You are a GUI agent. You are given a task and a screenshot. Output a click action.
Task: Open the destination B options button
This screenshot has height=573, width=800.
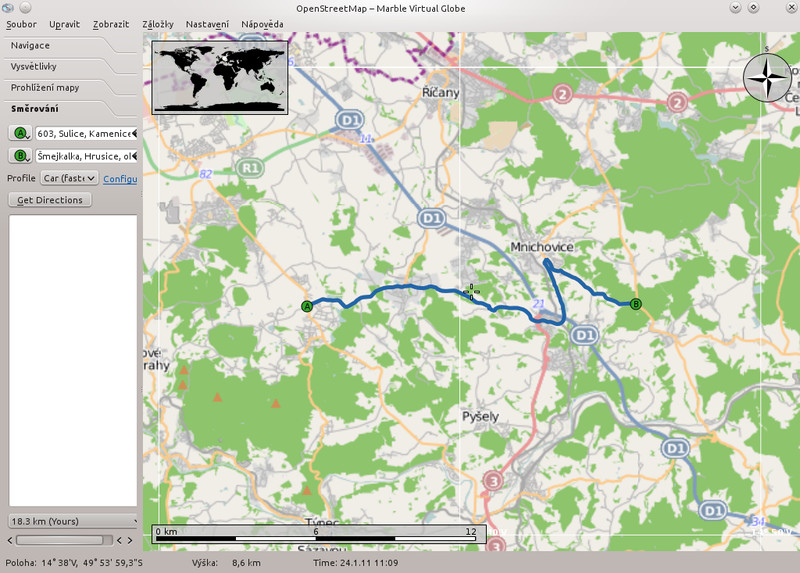[20, 156]
